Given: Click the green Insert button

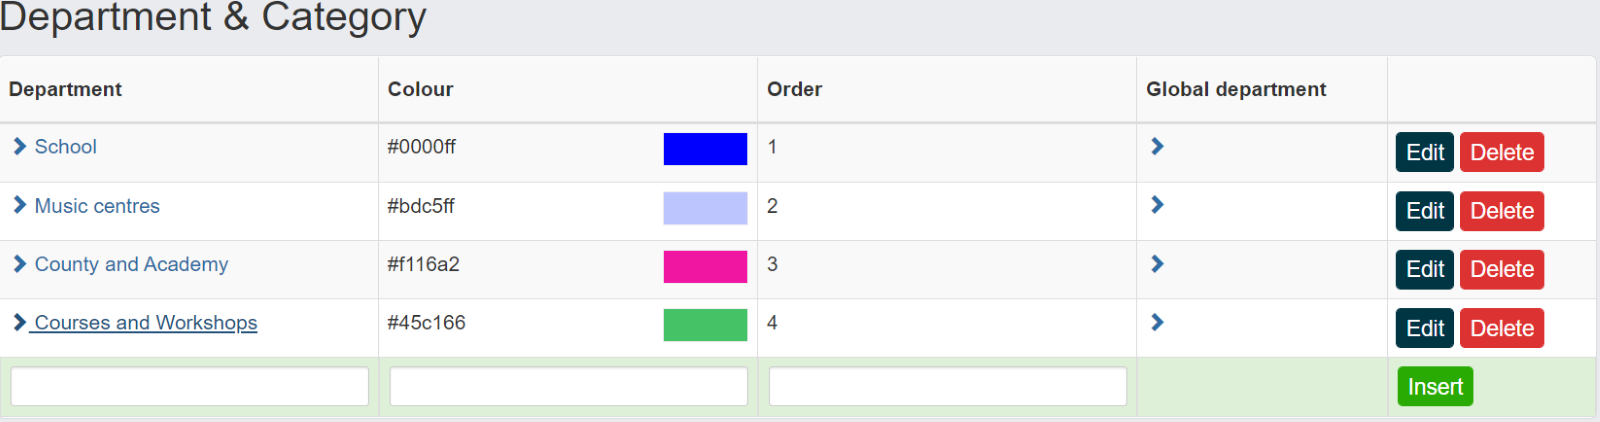Looking at the screenshot, I should (x=1435, y=387).
